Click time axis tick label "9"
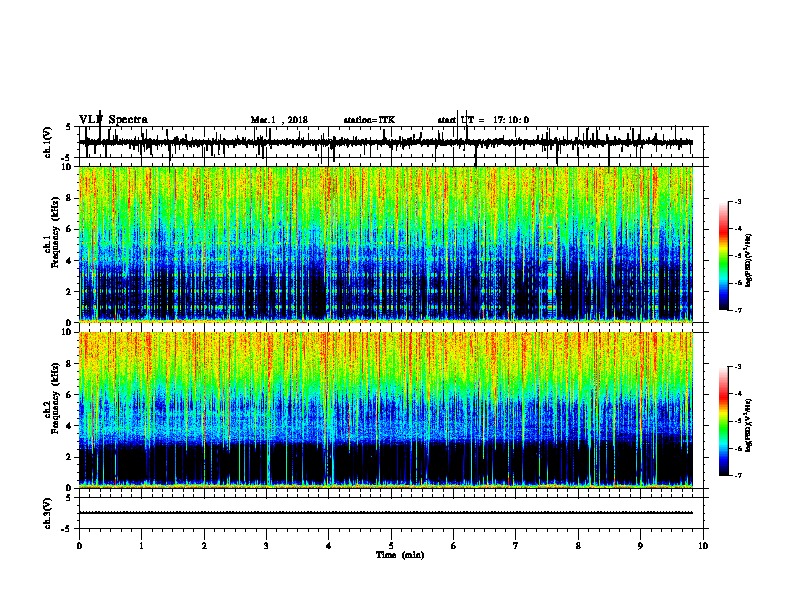 pos(640,546)
